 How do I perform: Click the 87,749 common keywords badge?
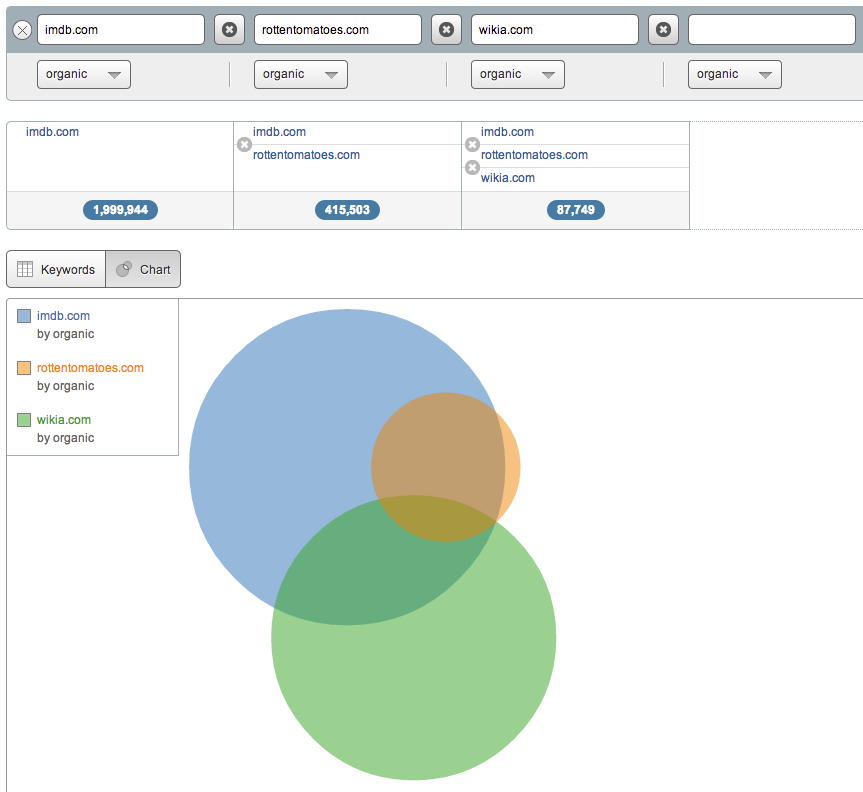[x=575, y=210]
